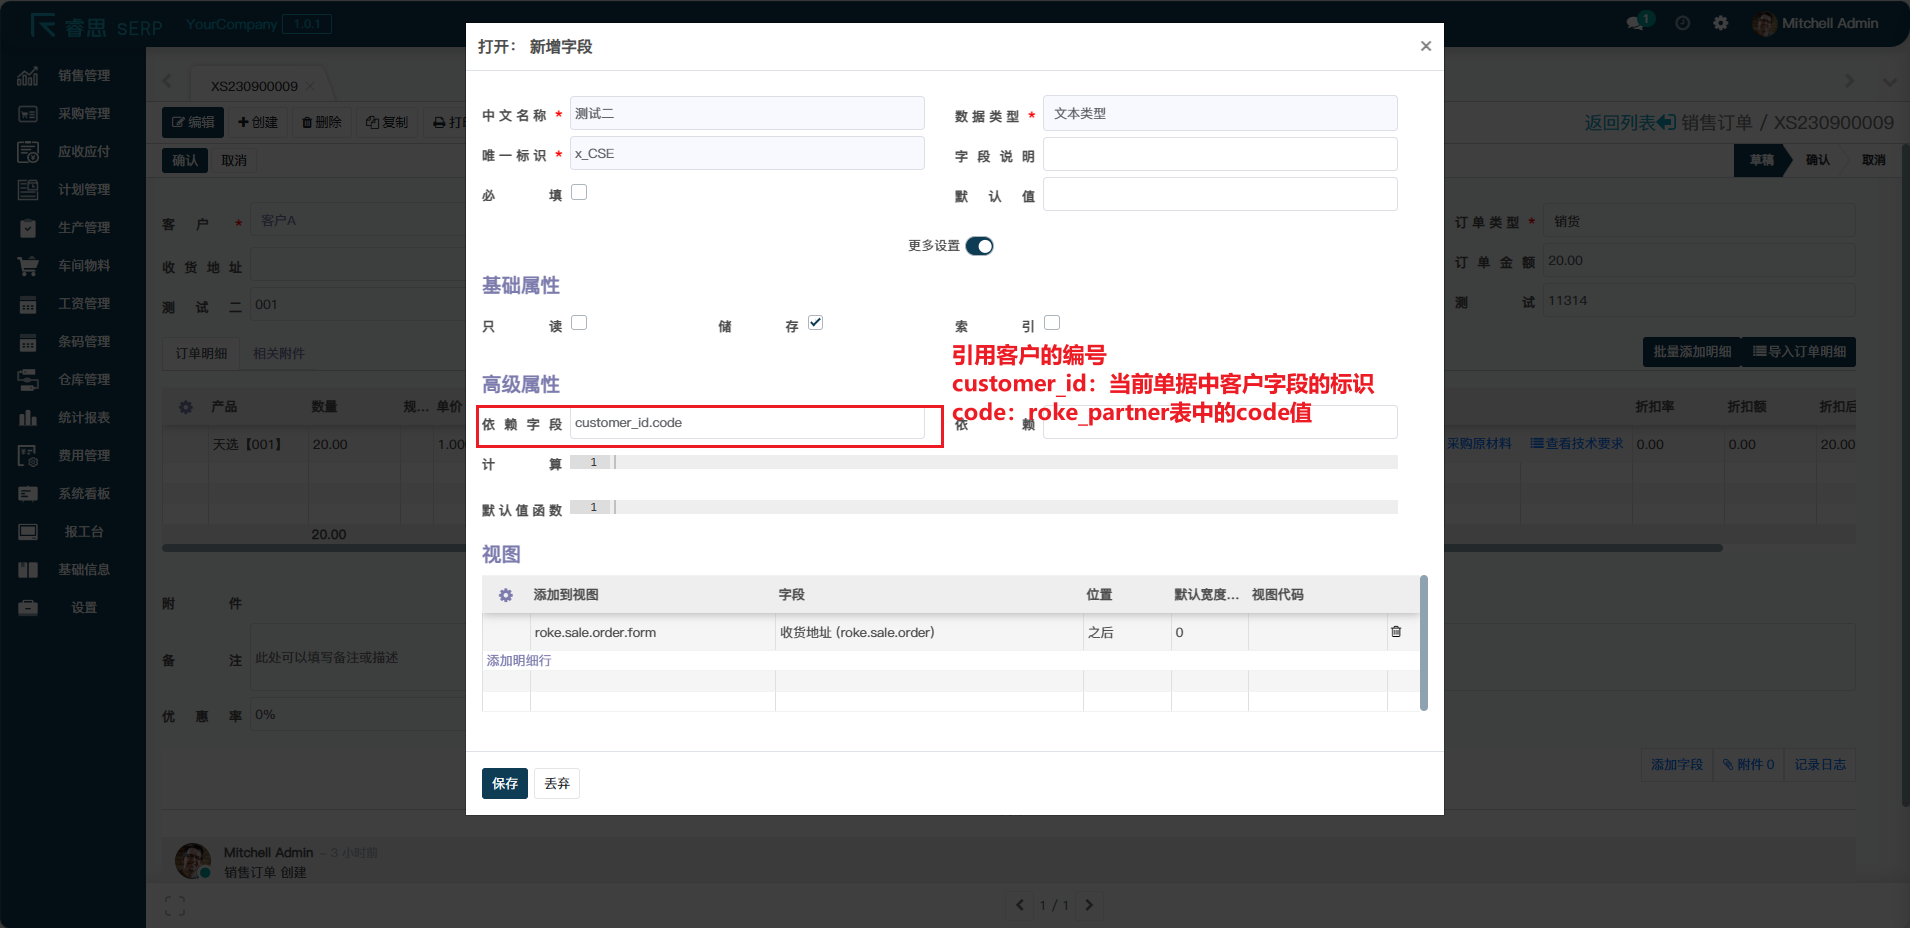Click the activity clock icon in top bar
1910x928 pixels.
(1681, 22)
